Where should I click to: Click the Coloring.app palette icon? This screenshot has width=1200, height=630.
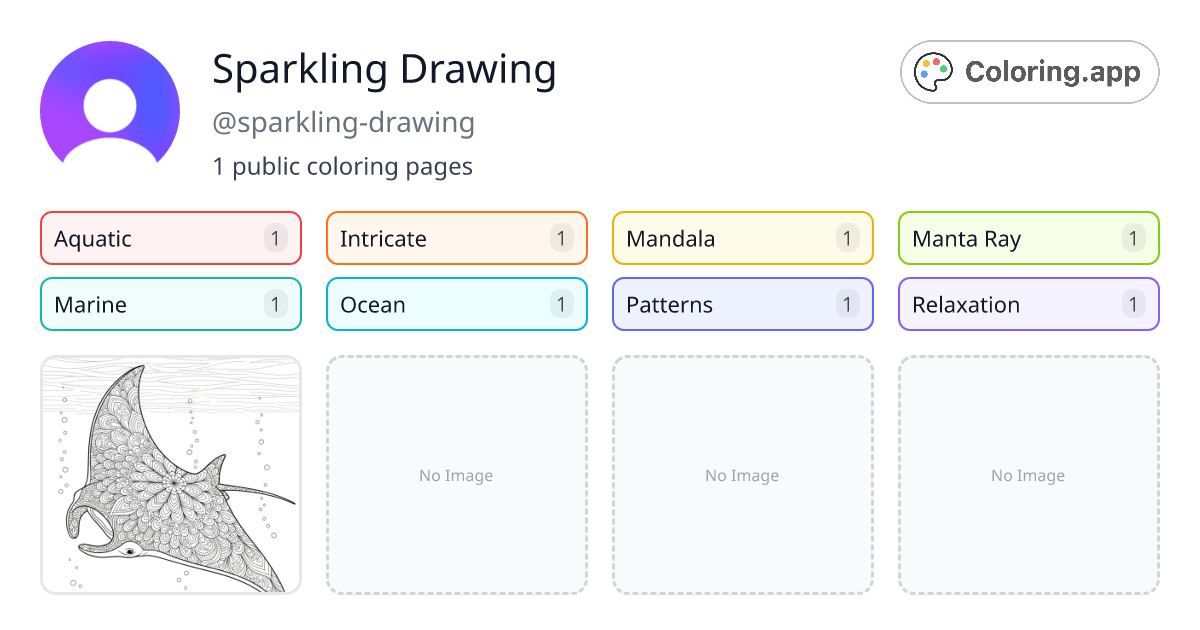point(932,71)
